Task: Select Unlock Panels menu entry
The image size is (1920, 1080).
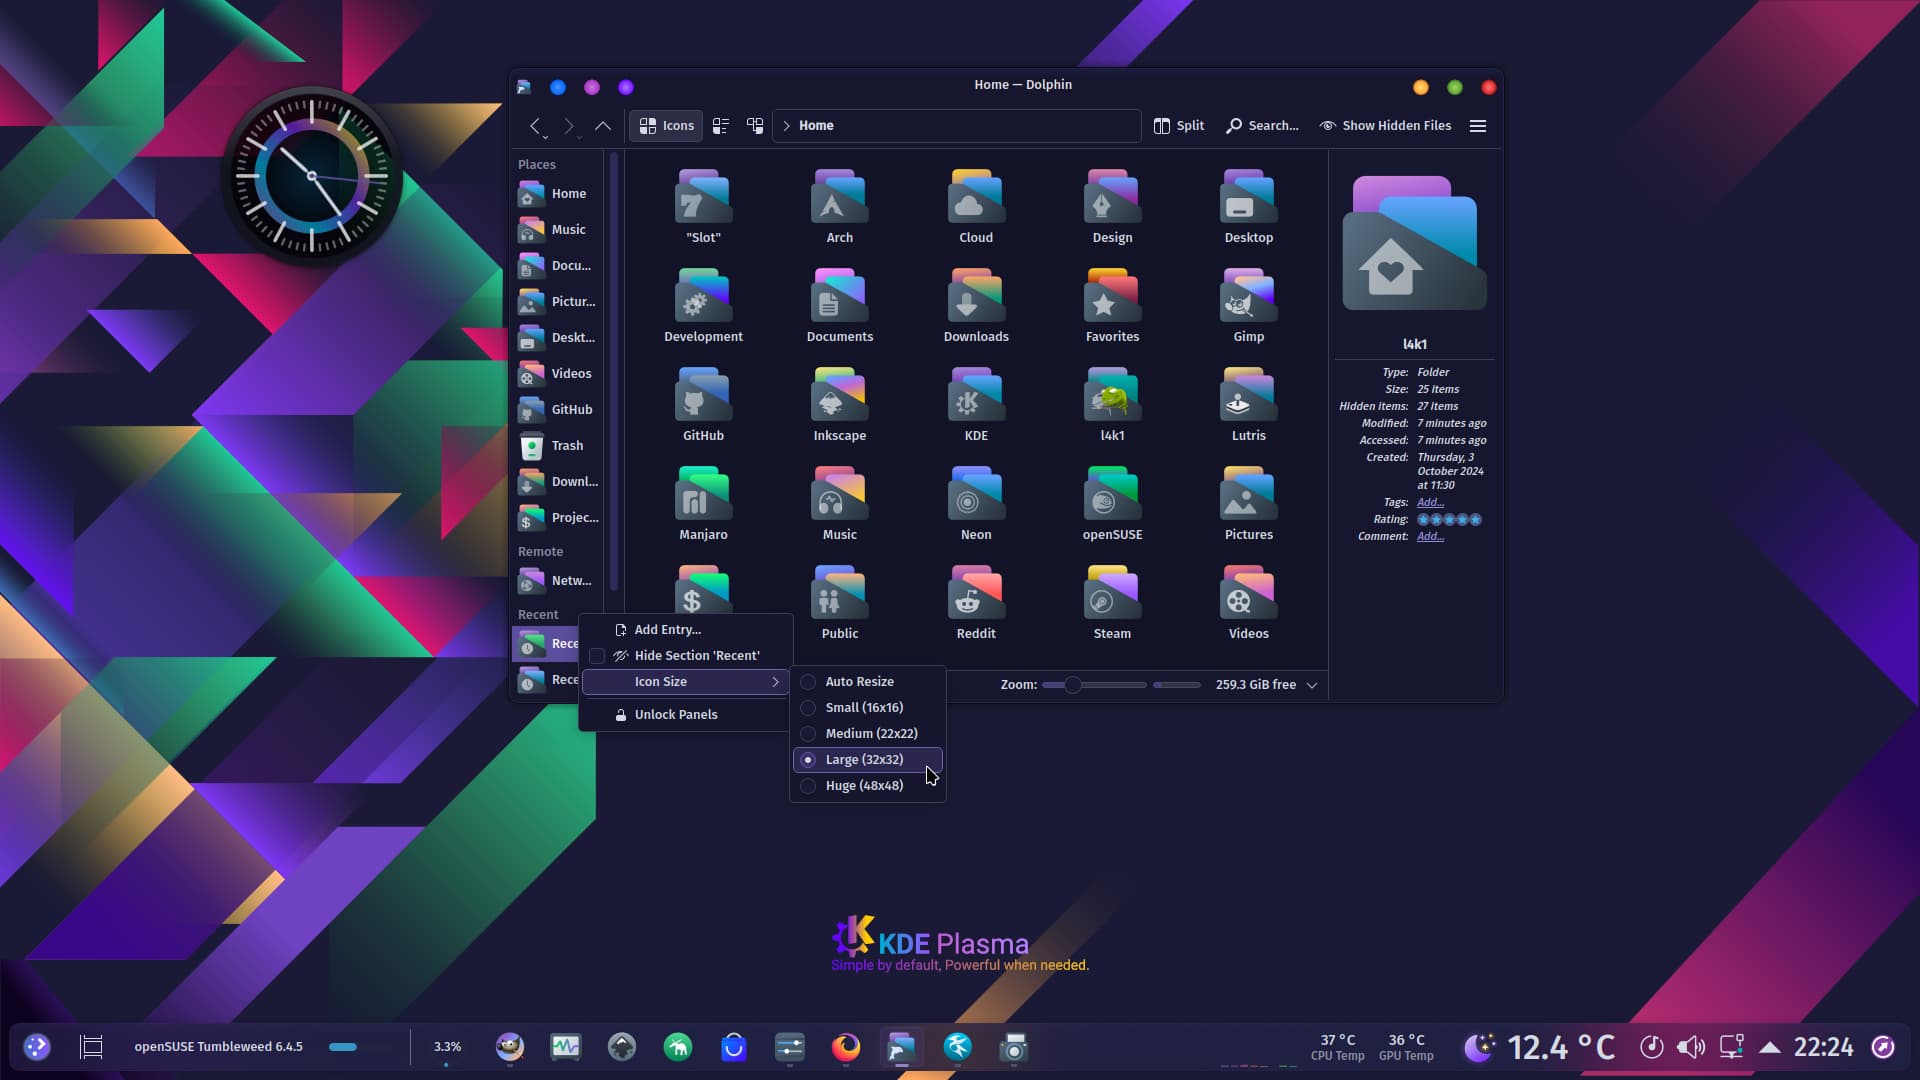Action: (x=675, y=715)
